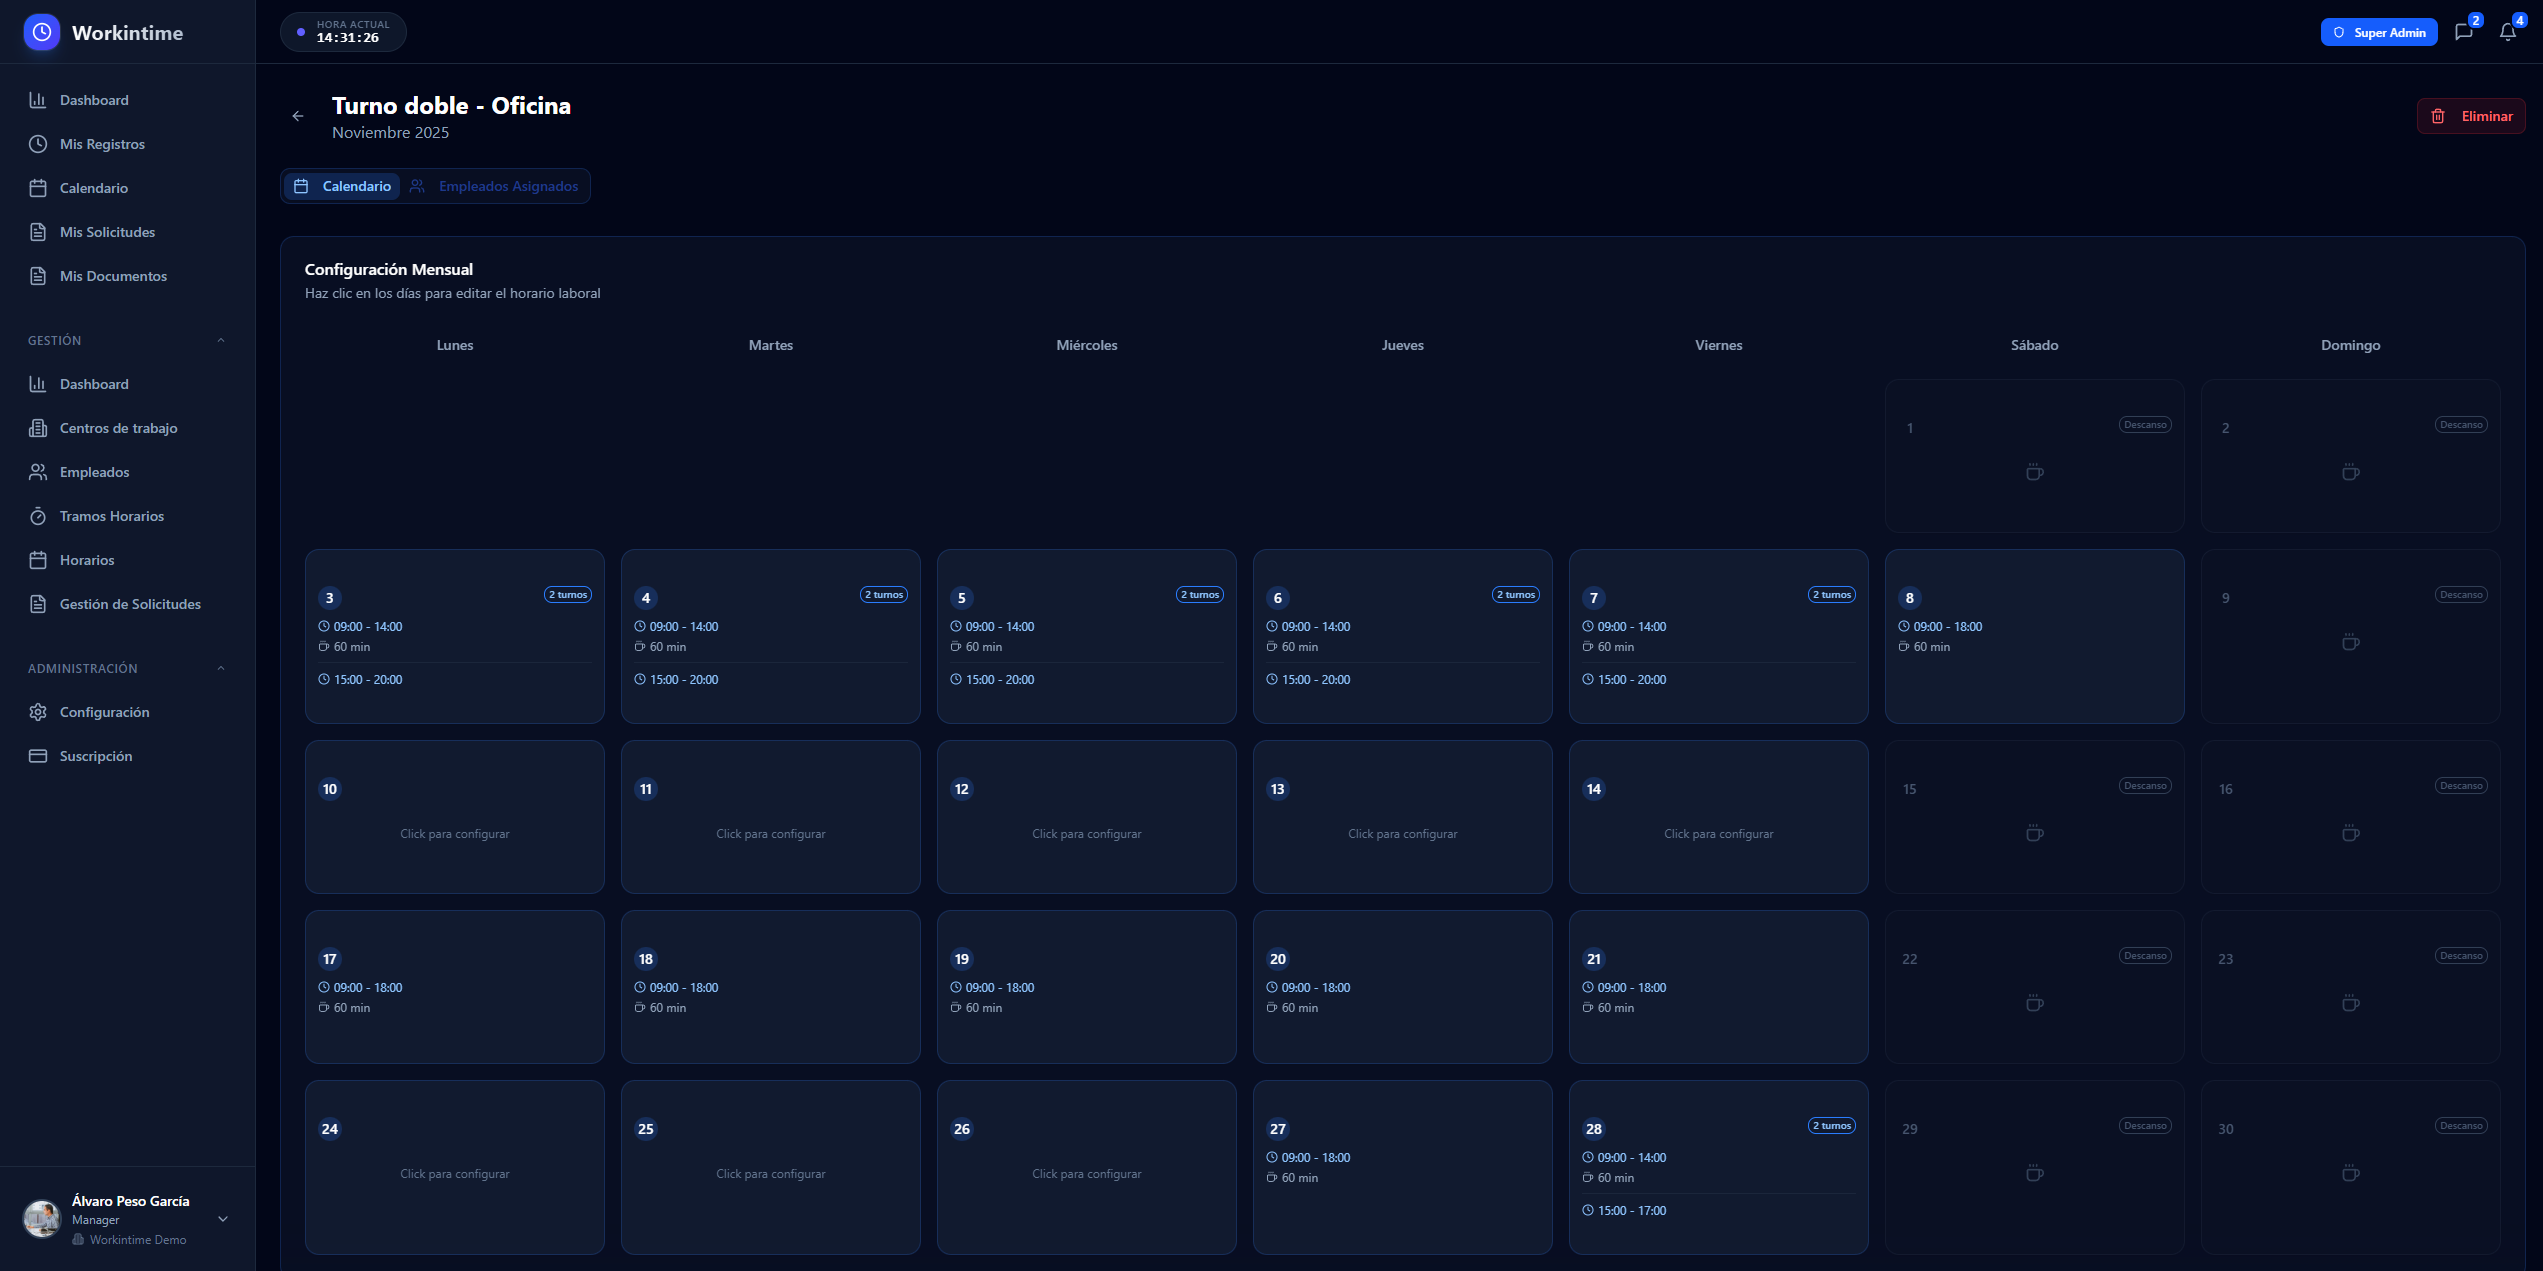Click the Suscripción card icon
Screen dimensions: 2543x1271
(x=38, y=756)
